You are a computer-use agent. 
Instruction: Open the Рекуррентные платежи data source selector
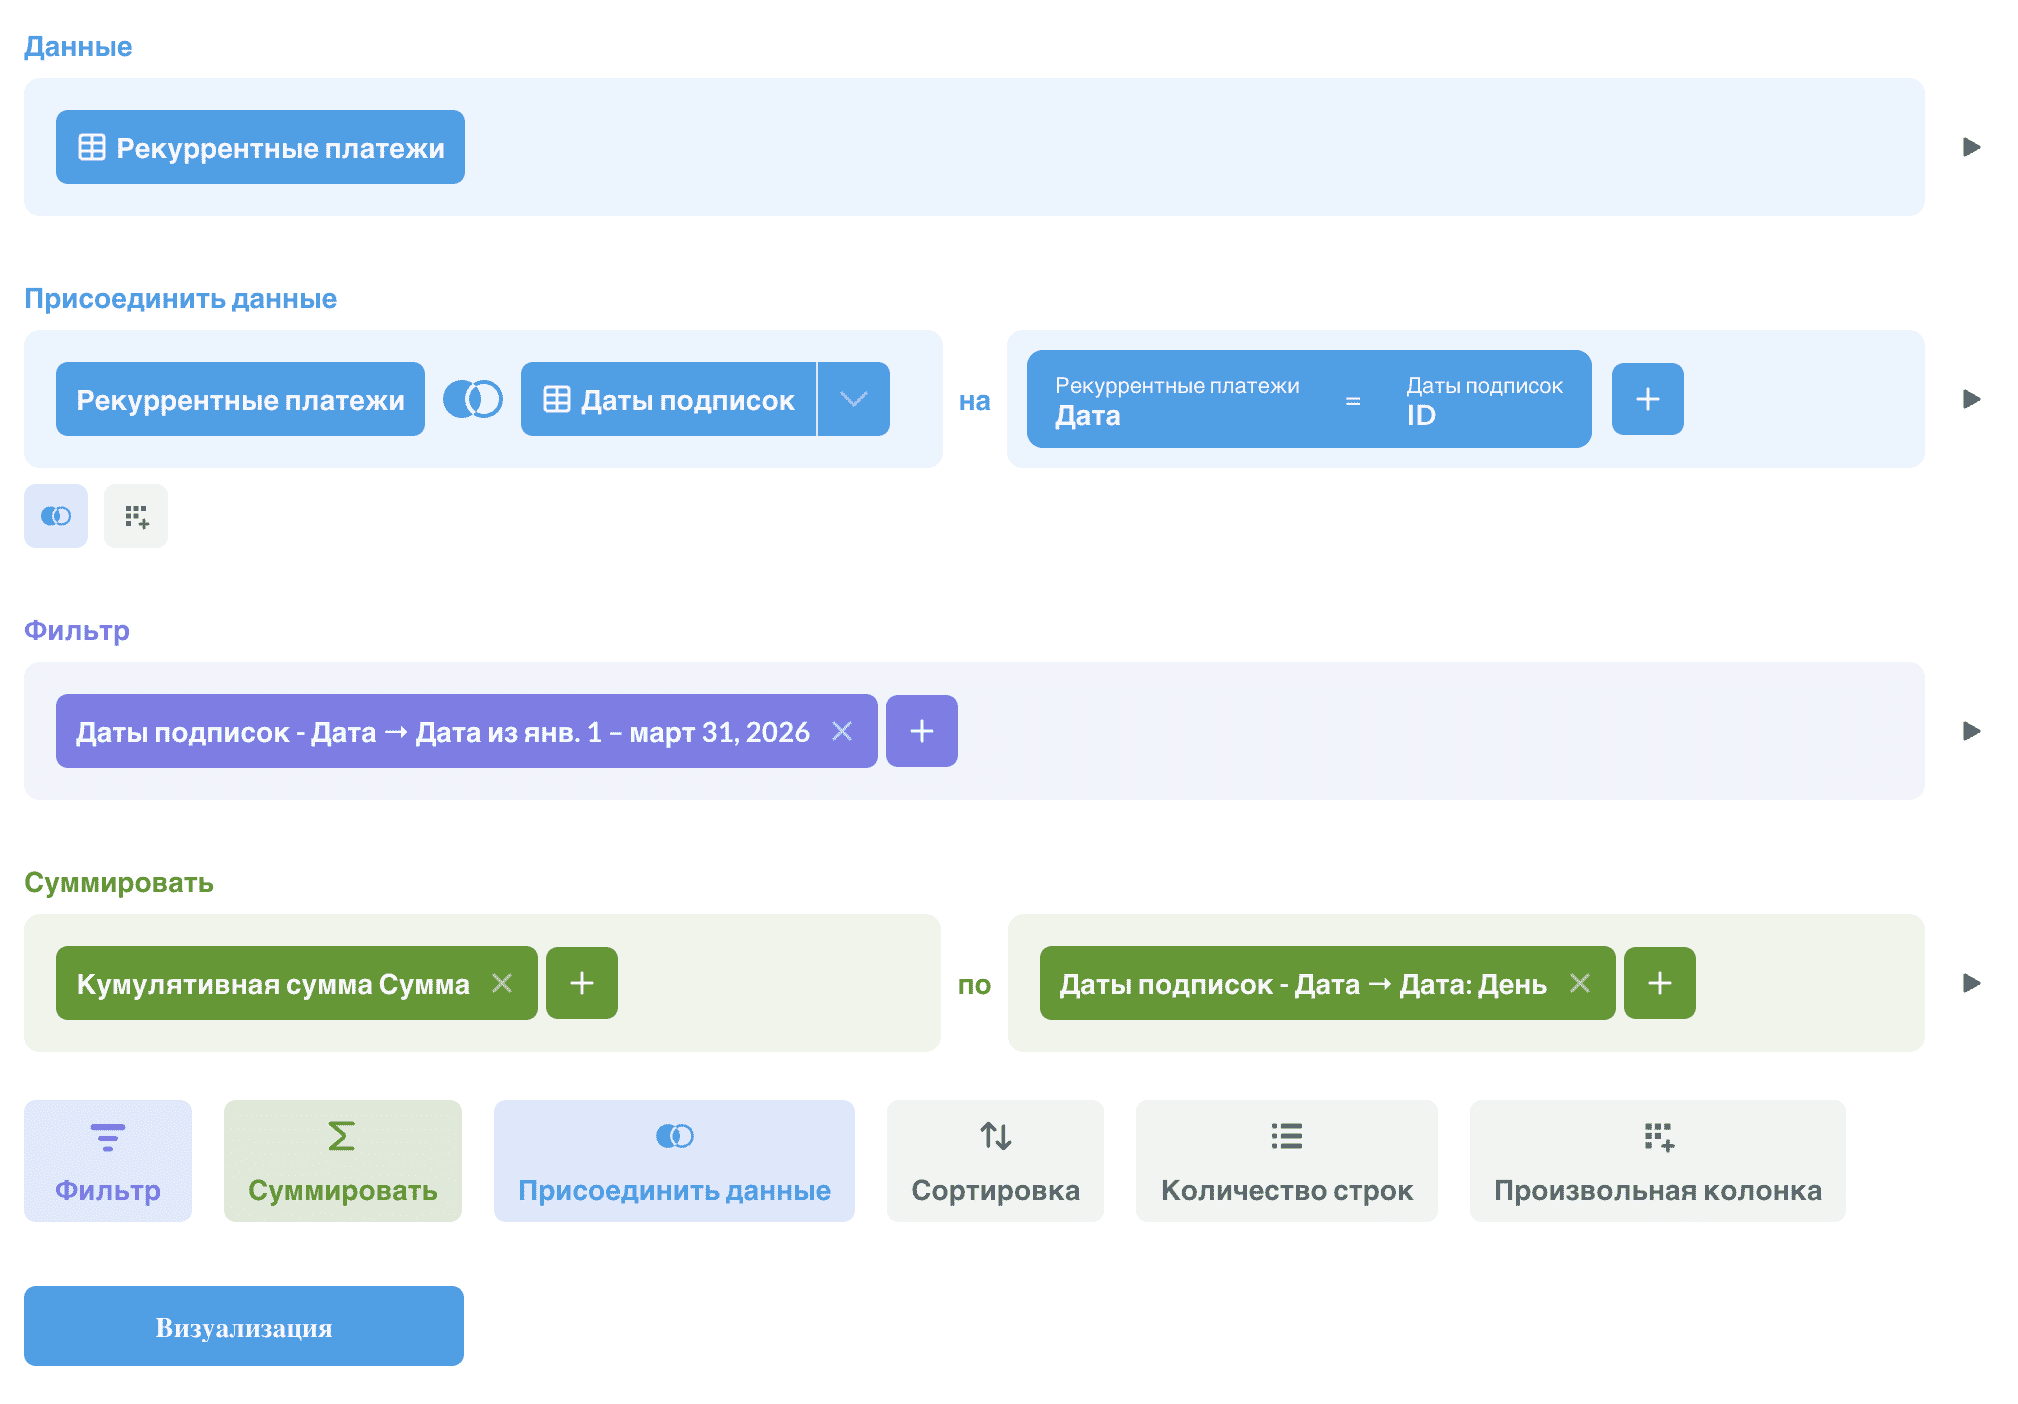pos(260,147)
